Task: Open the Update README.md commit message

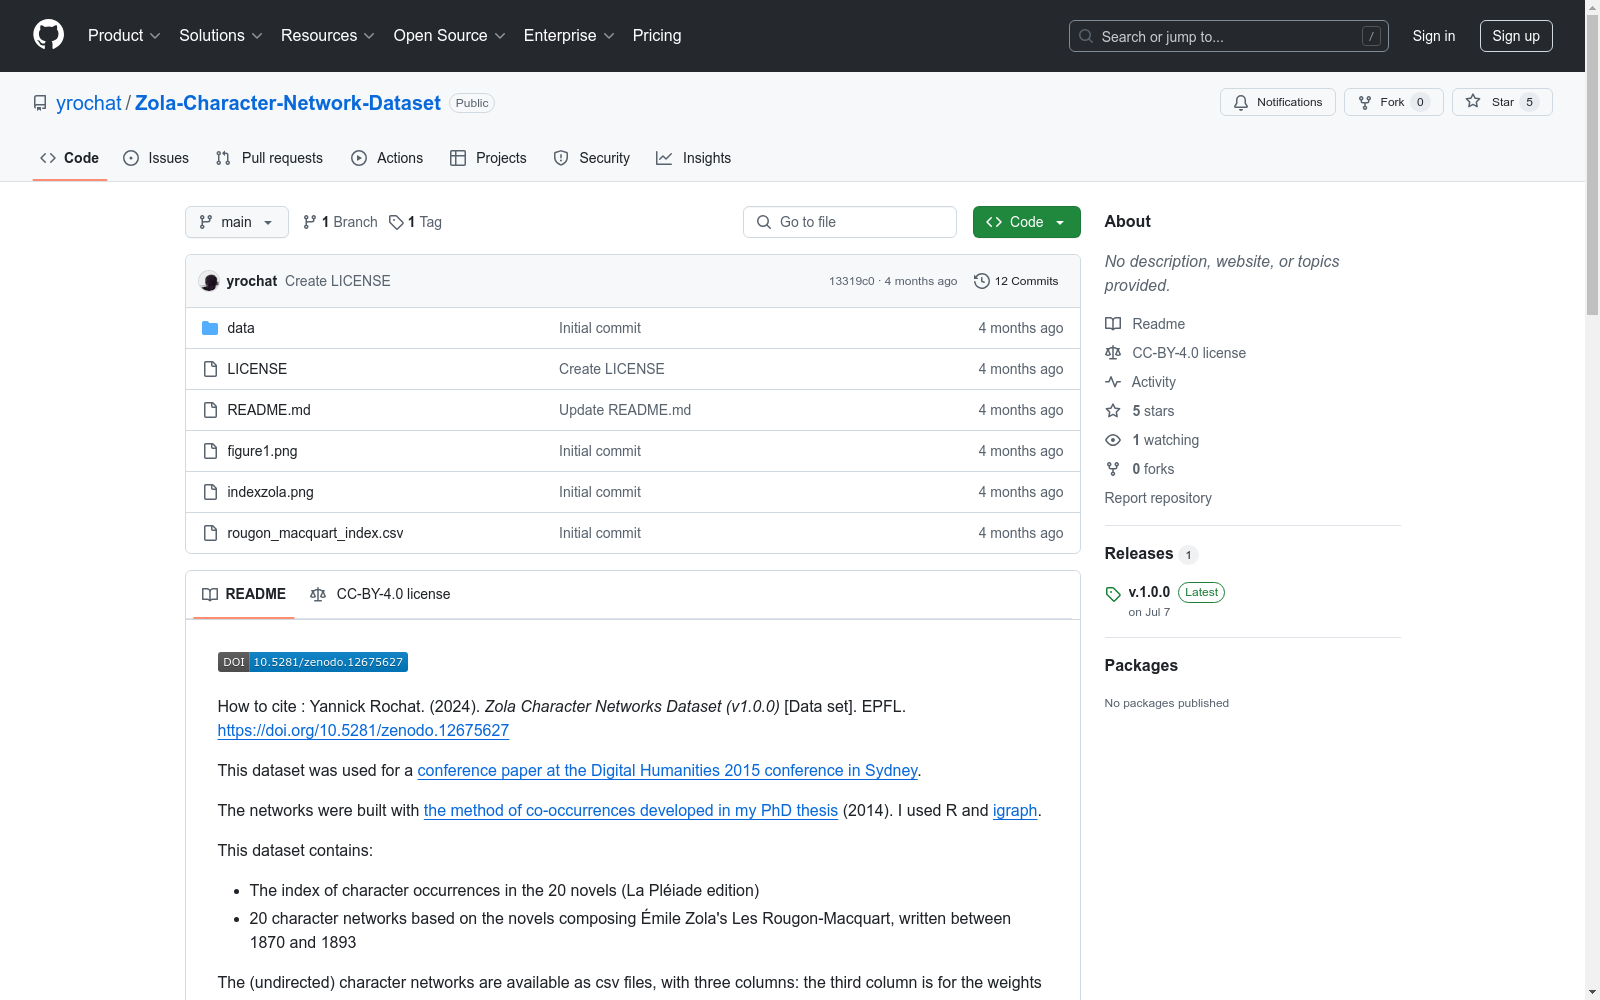Action: click(625, 410)
